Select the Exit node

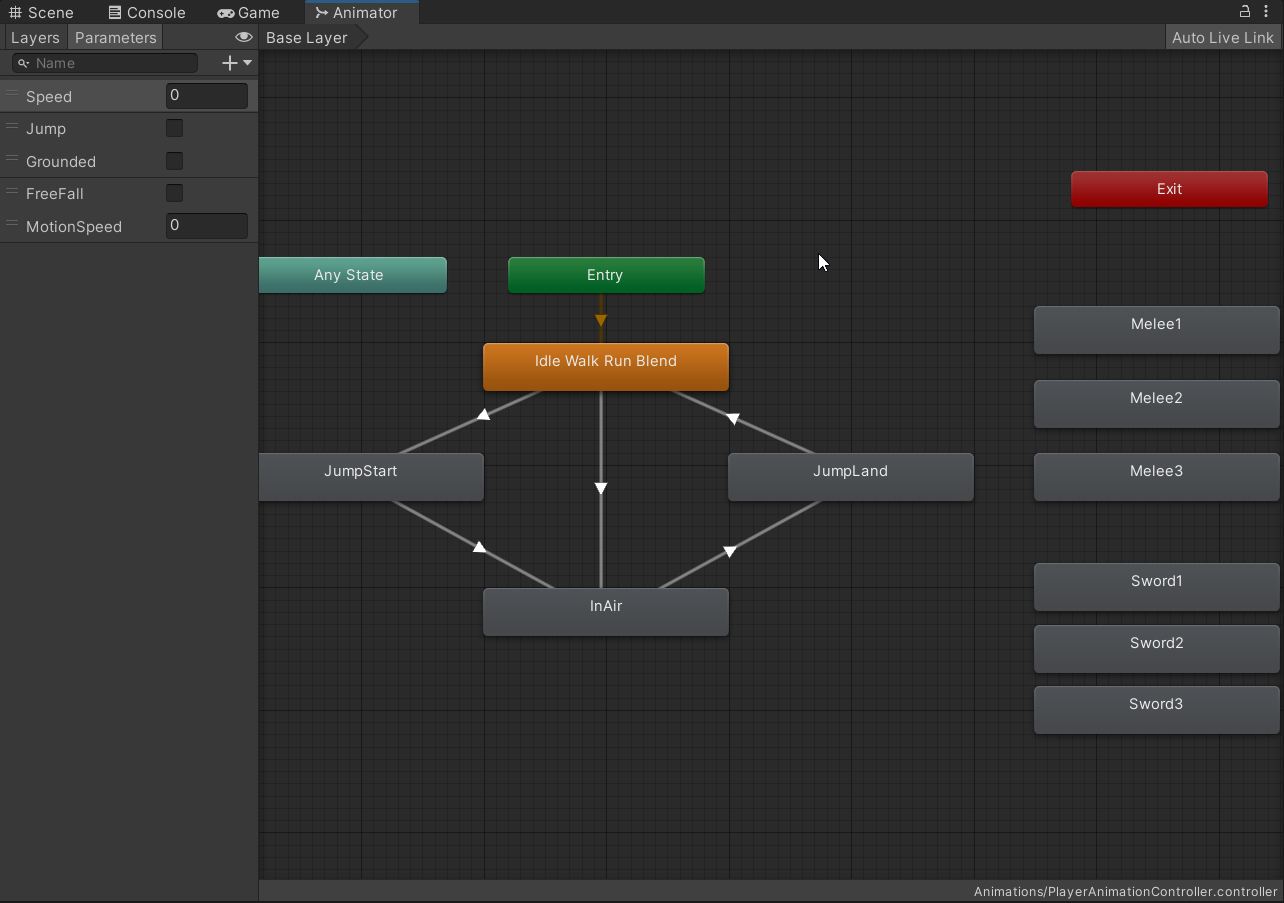point(1169,189)
